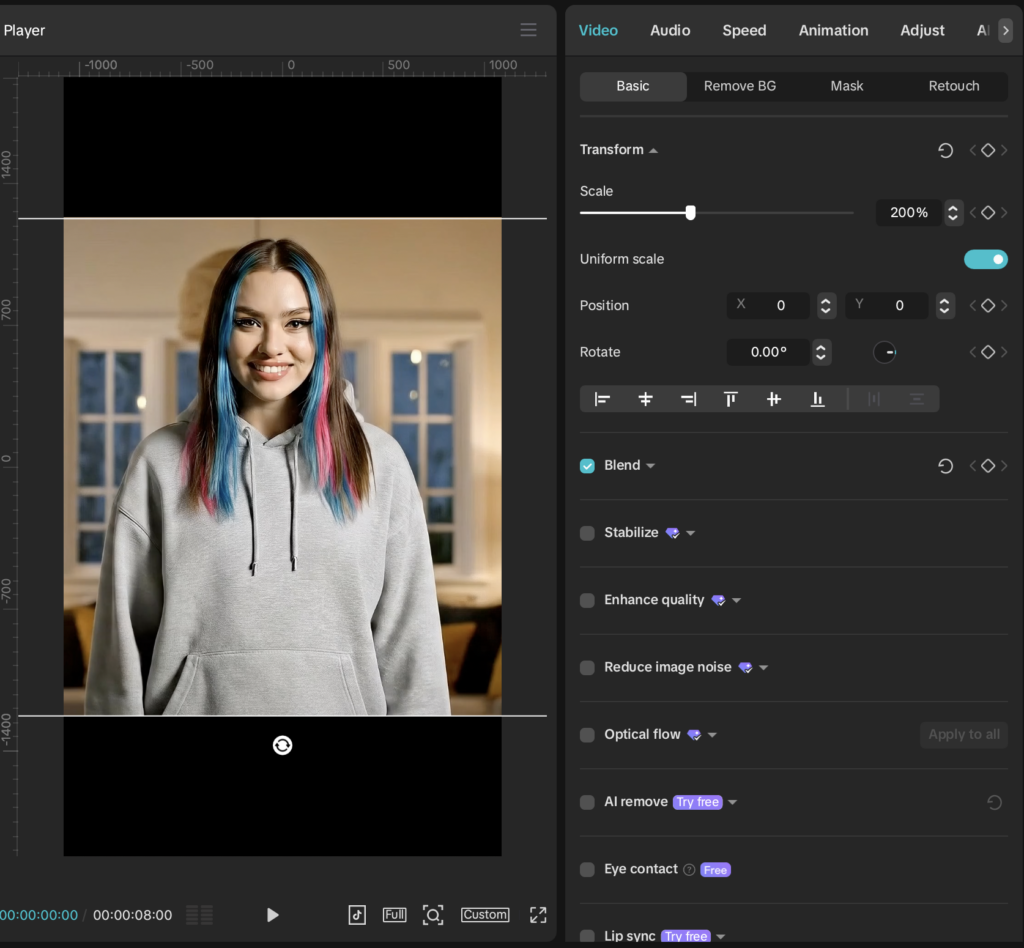Switch to the Audio tab
This screenshot has width=1024, height=948.
[x=670, y=30]
